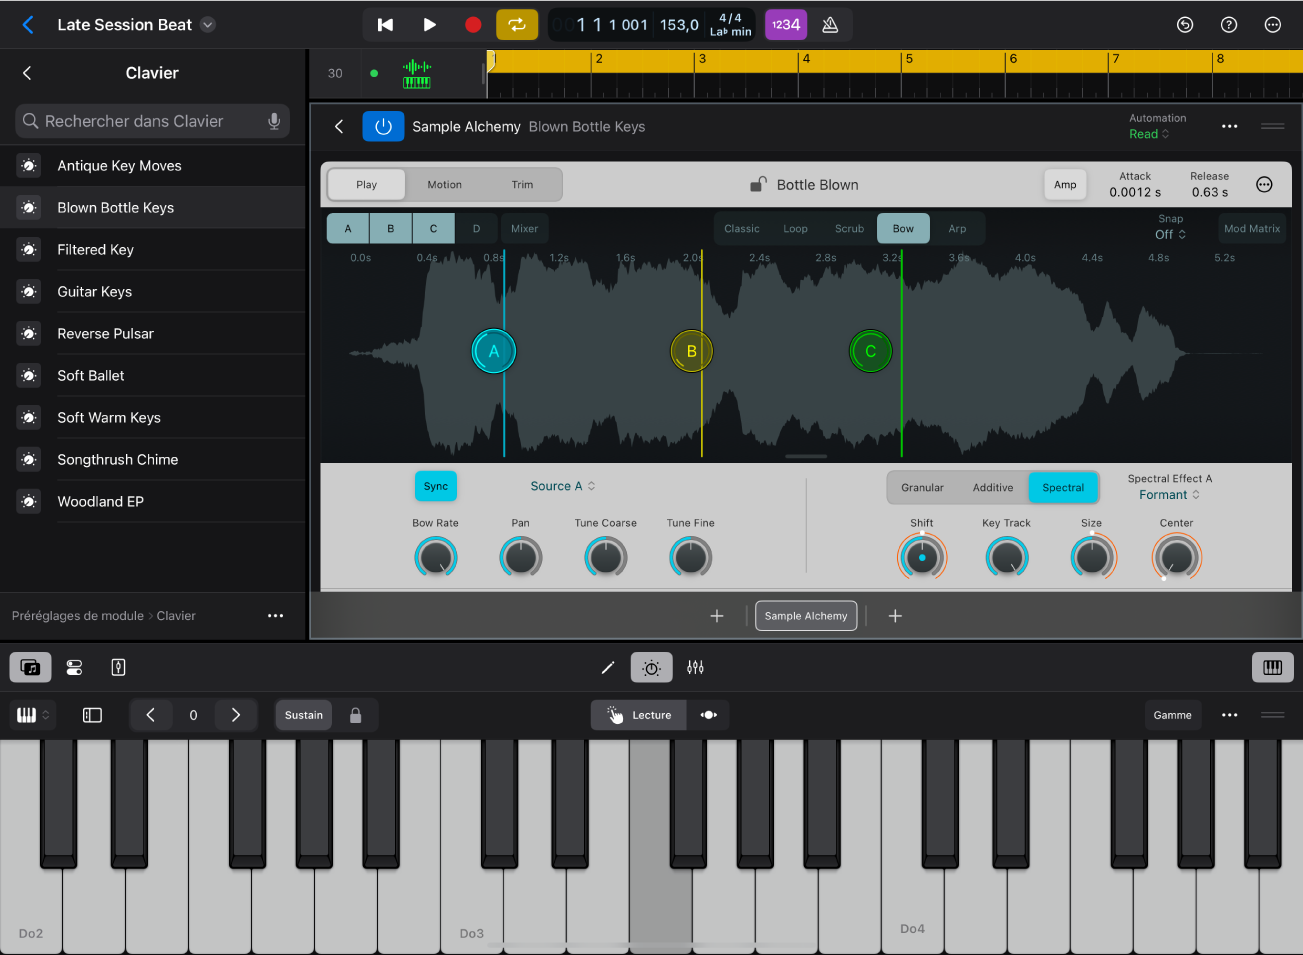
Task: Select the Reverse Pulsar preset
Action: (152, 334)
